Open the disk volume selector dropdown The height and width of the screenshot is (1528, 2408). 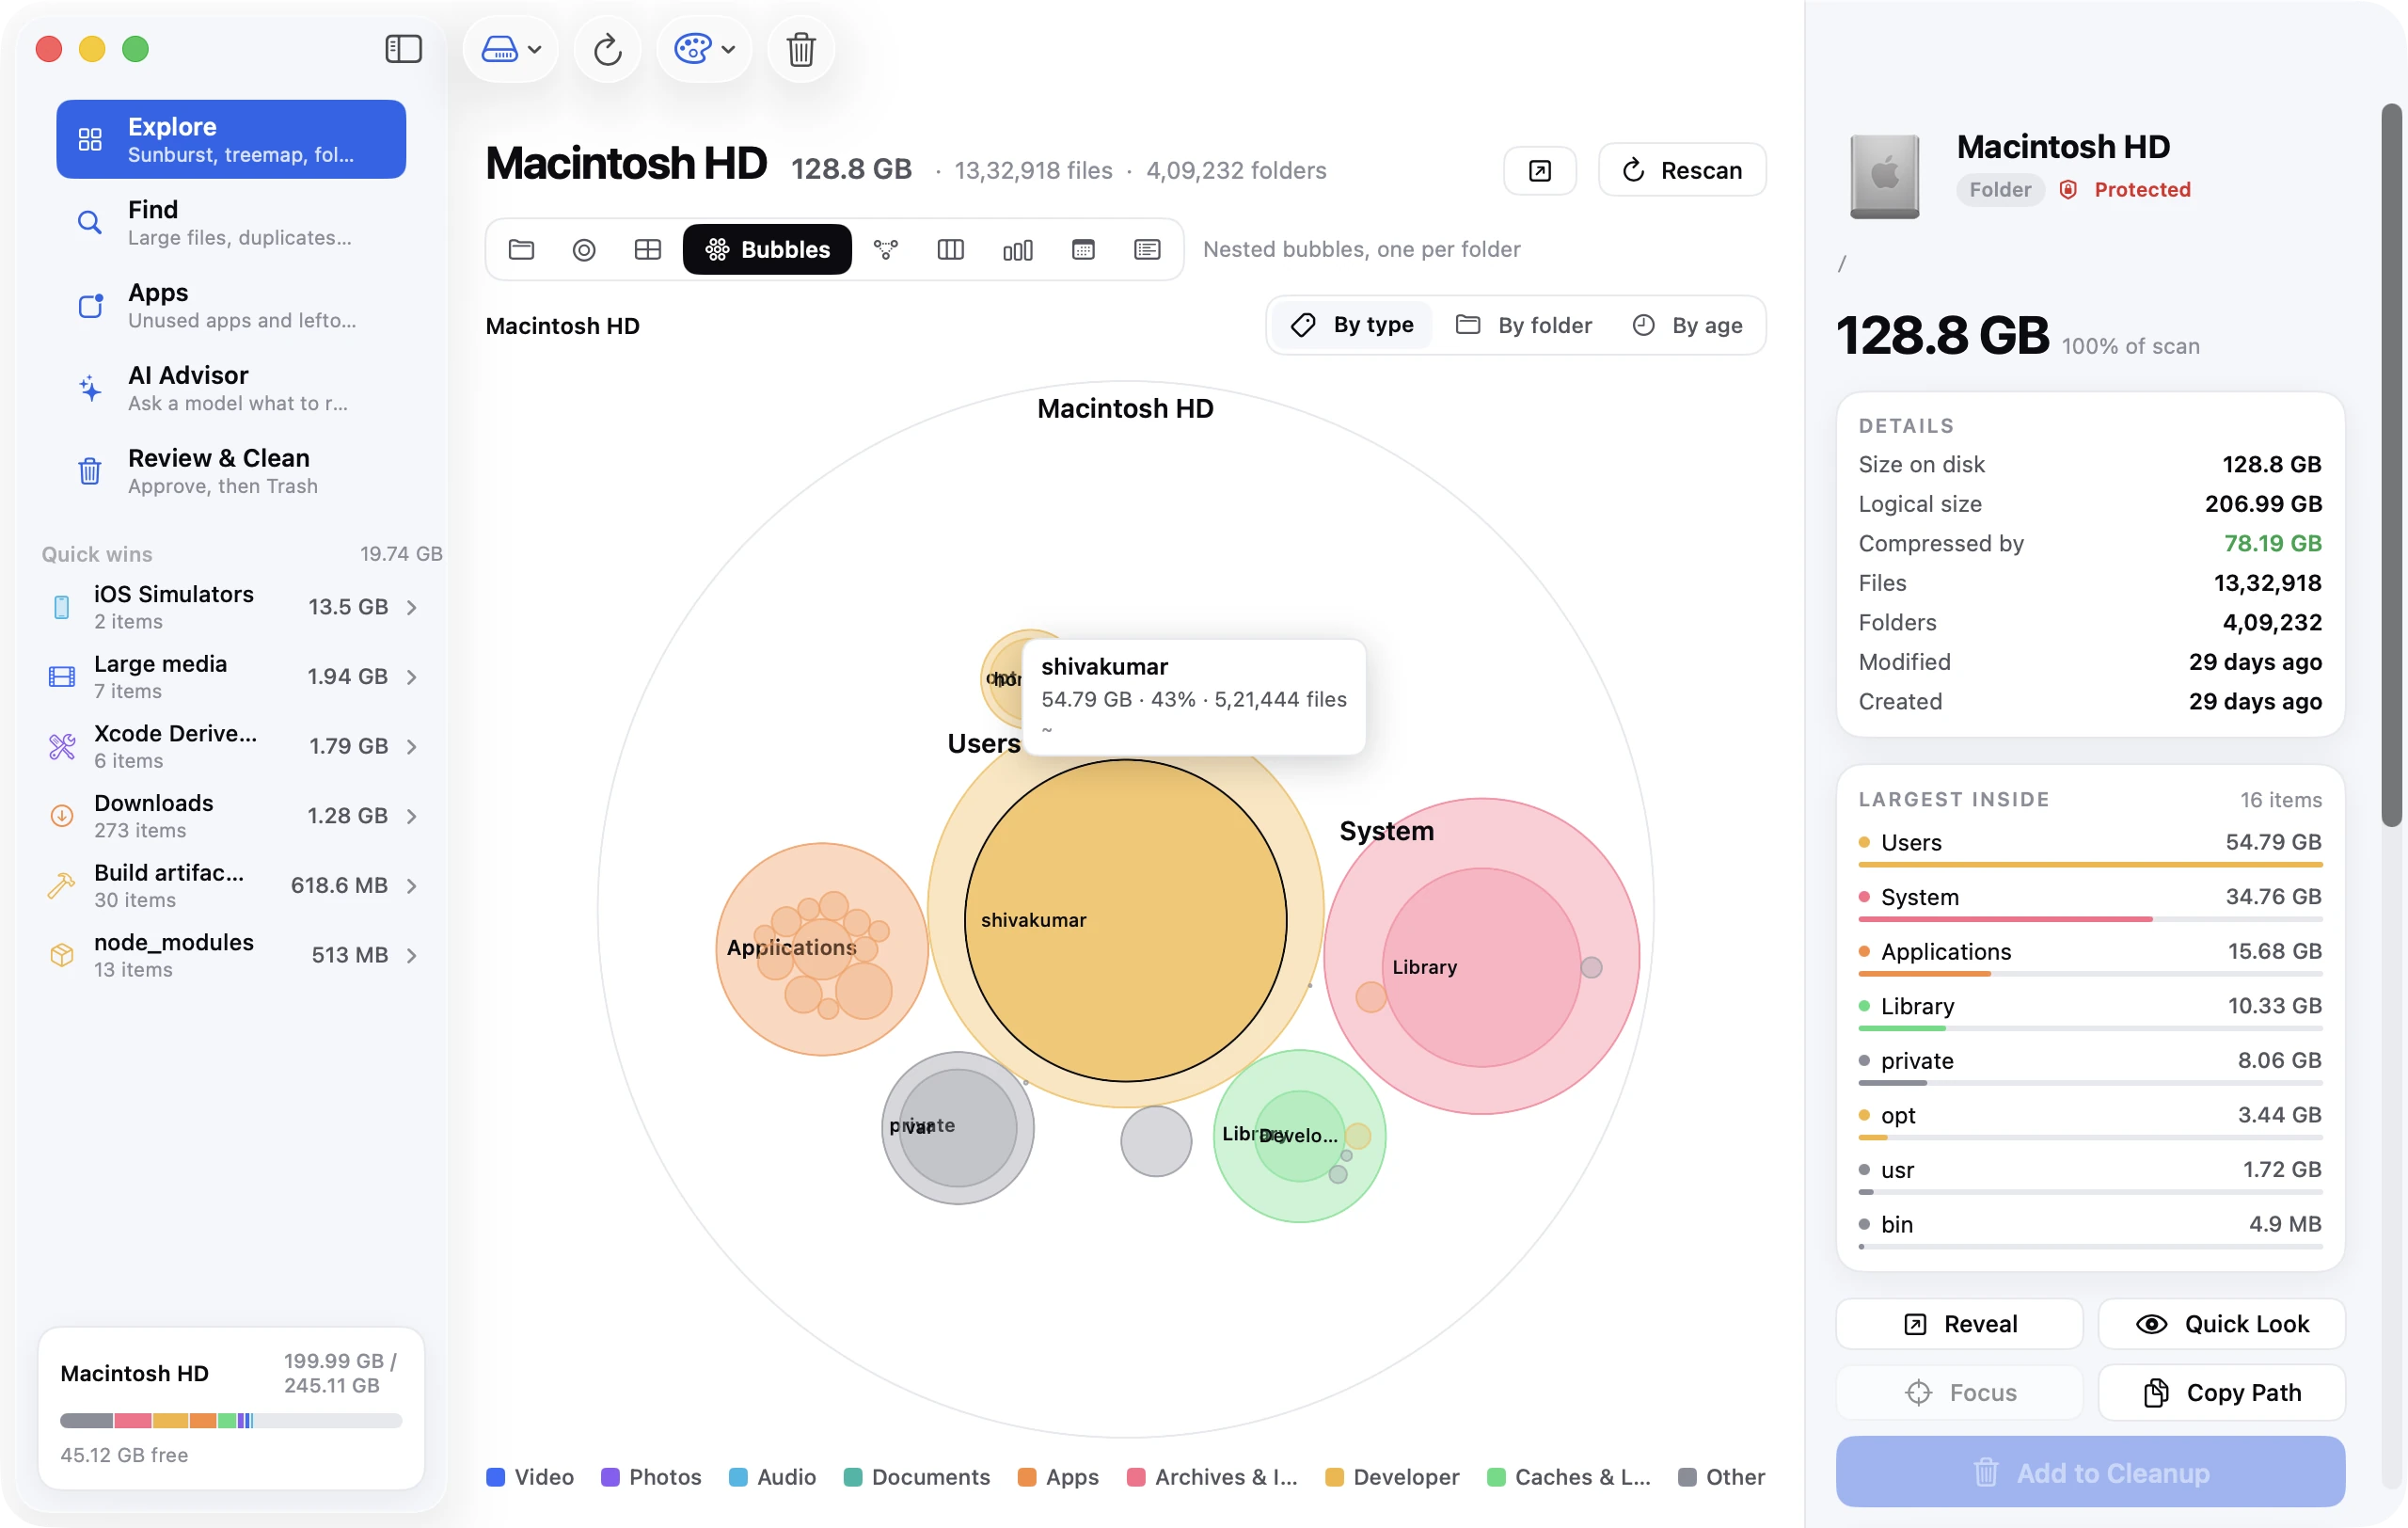pos(511,49)
